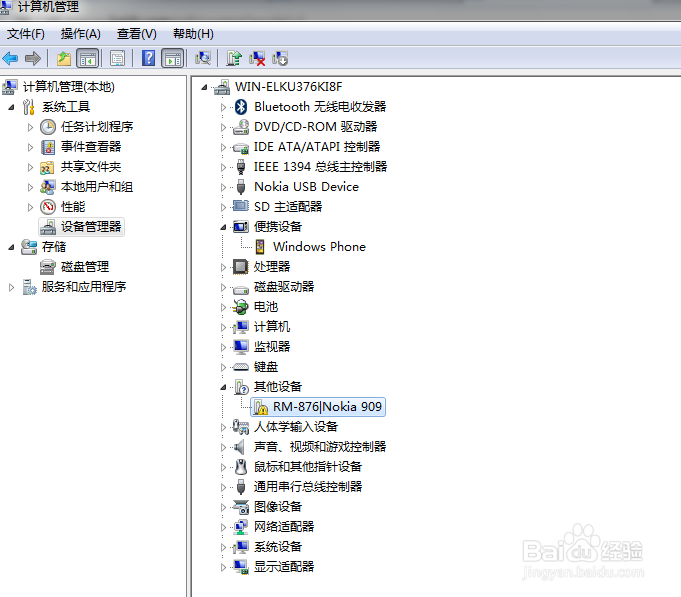Click the 磁盘管理 disk icon
681x597 pixels.
(48, 267)
